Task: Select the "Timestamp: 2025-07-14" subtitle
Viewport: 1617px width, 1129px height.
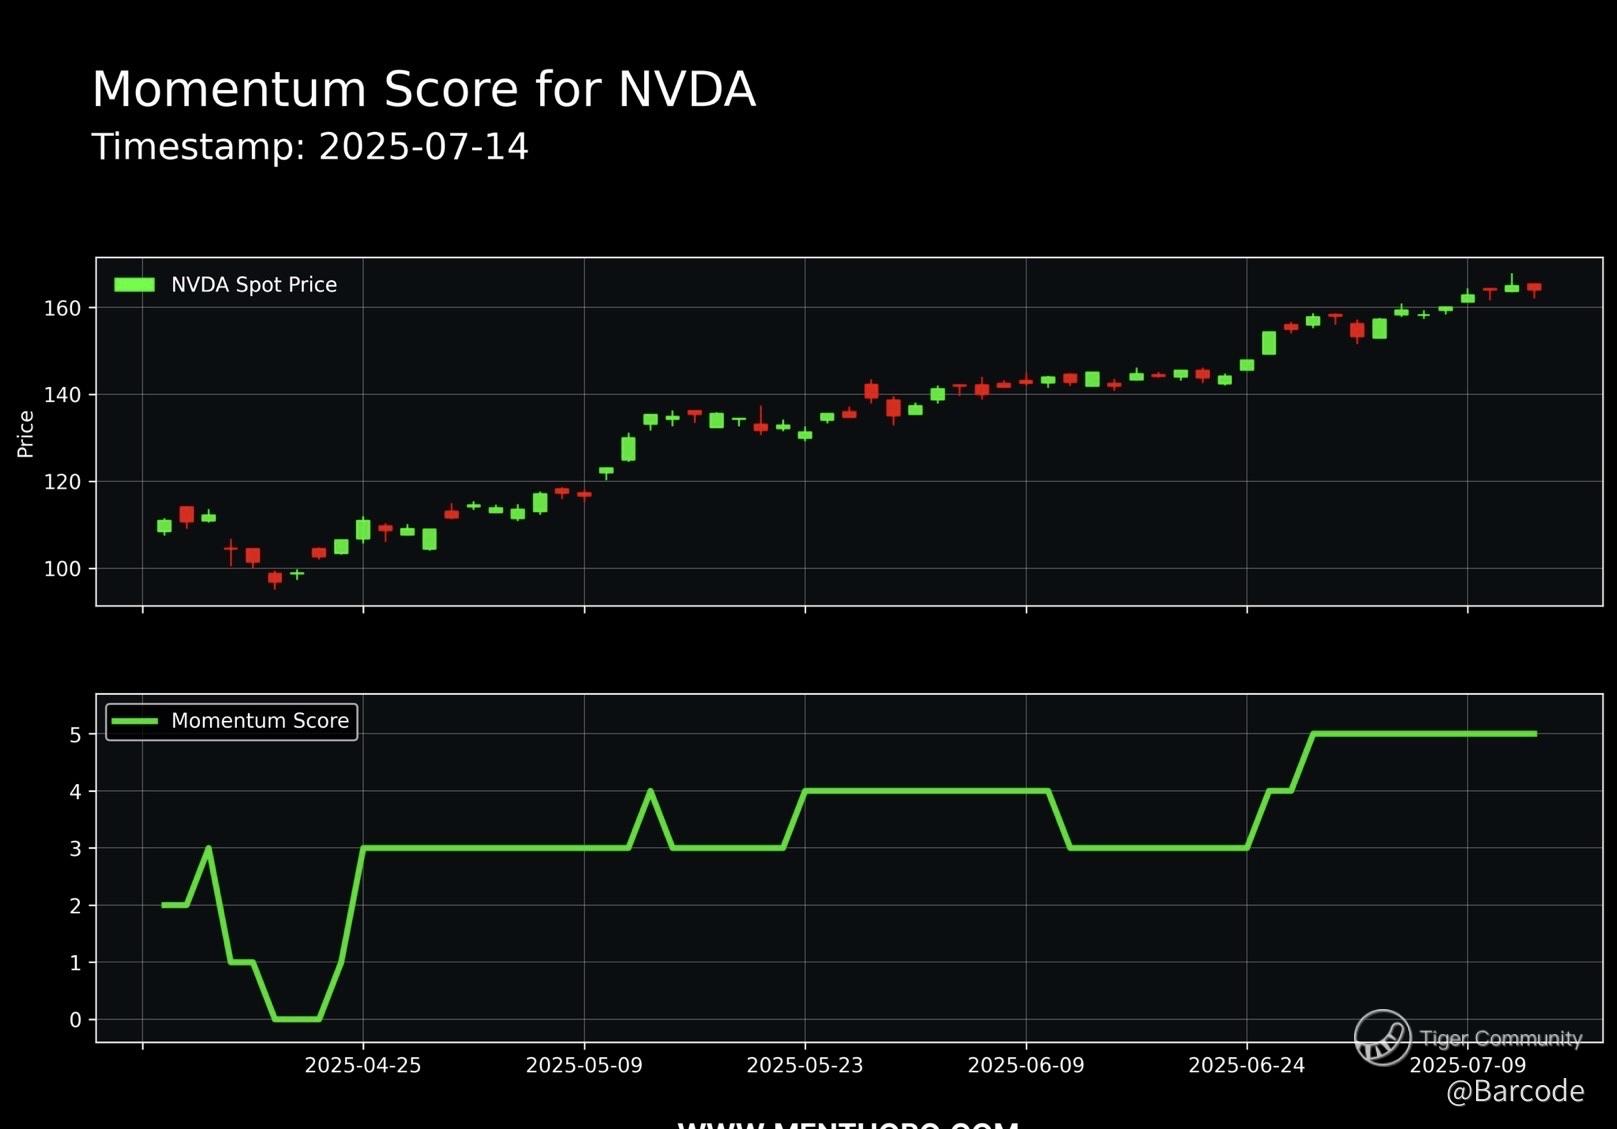Action: [x=310, y=147]
